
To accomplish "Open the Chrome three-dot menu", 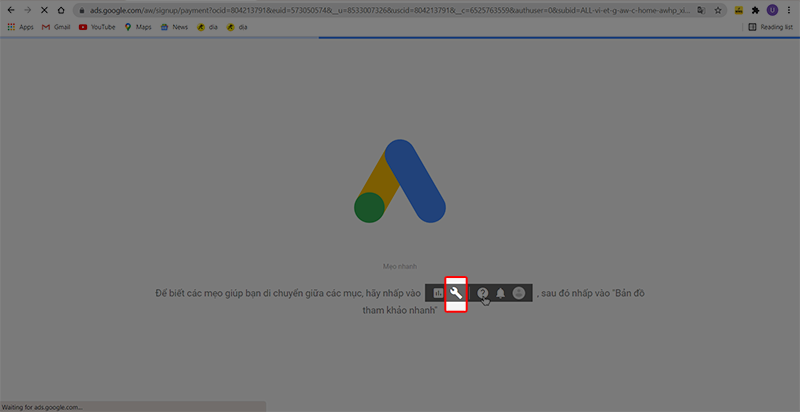I will (x=788, y=9).
